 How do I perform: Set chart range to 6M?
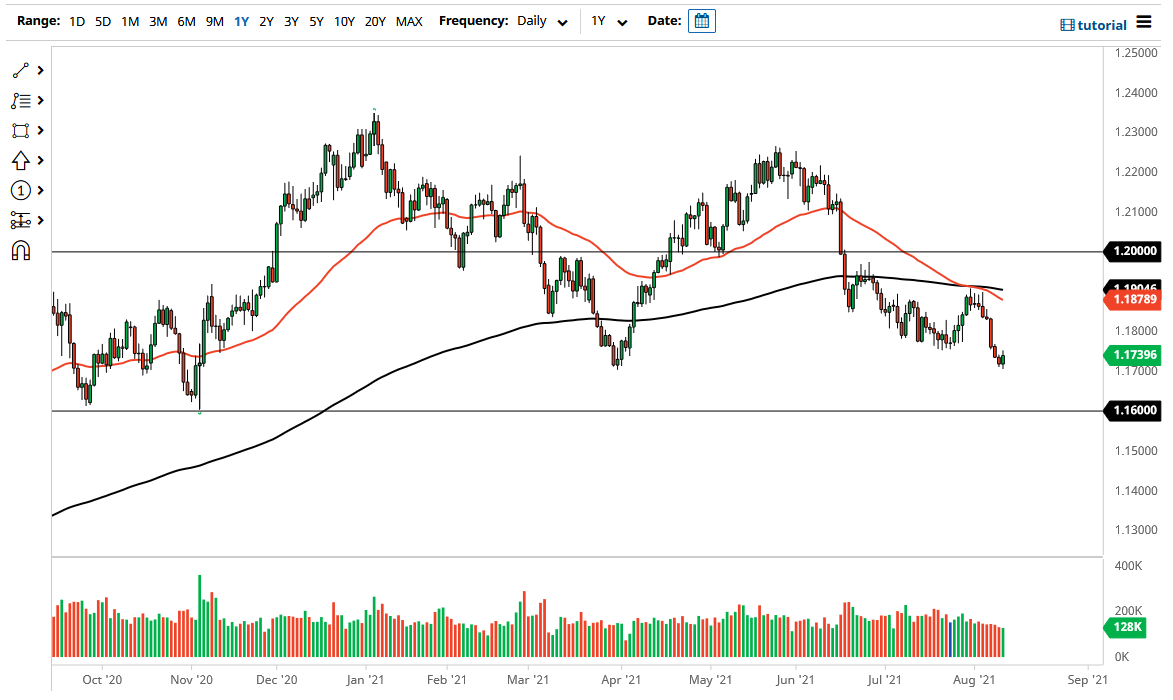186,21
